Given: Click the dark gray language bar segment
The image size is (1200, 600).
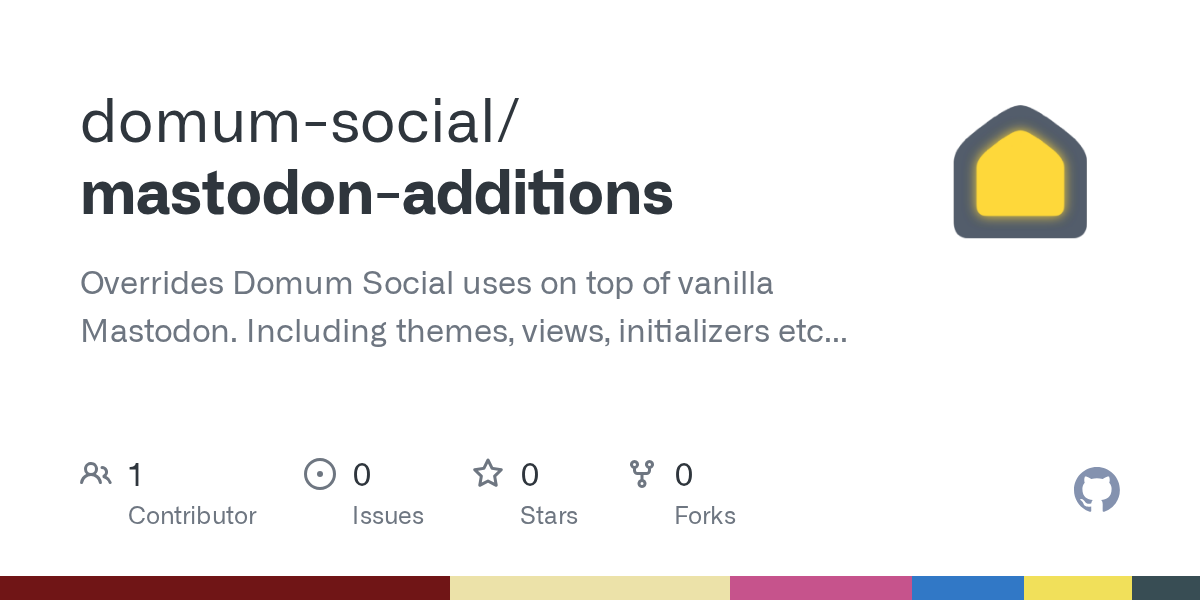Looking at the screenshot, I should pyautogui.click(x=1166, y=588).
